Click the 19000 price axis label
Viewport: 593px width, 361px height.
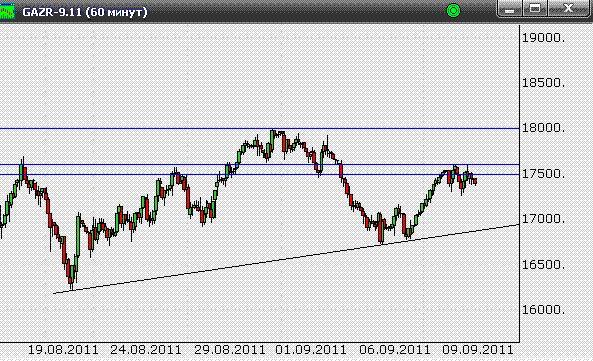click(x=543, y=38)
